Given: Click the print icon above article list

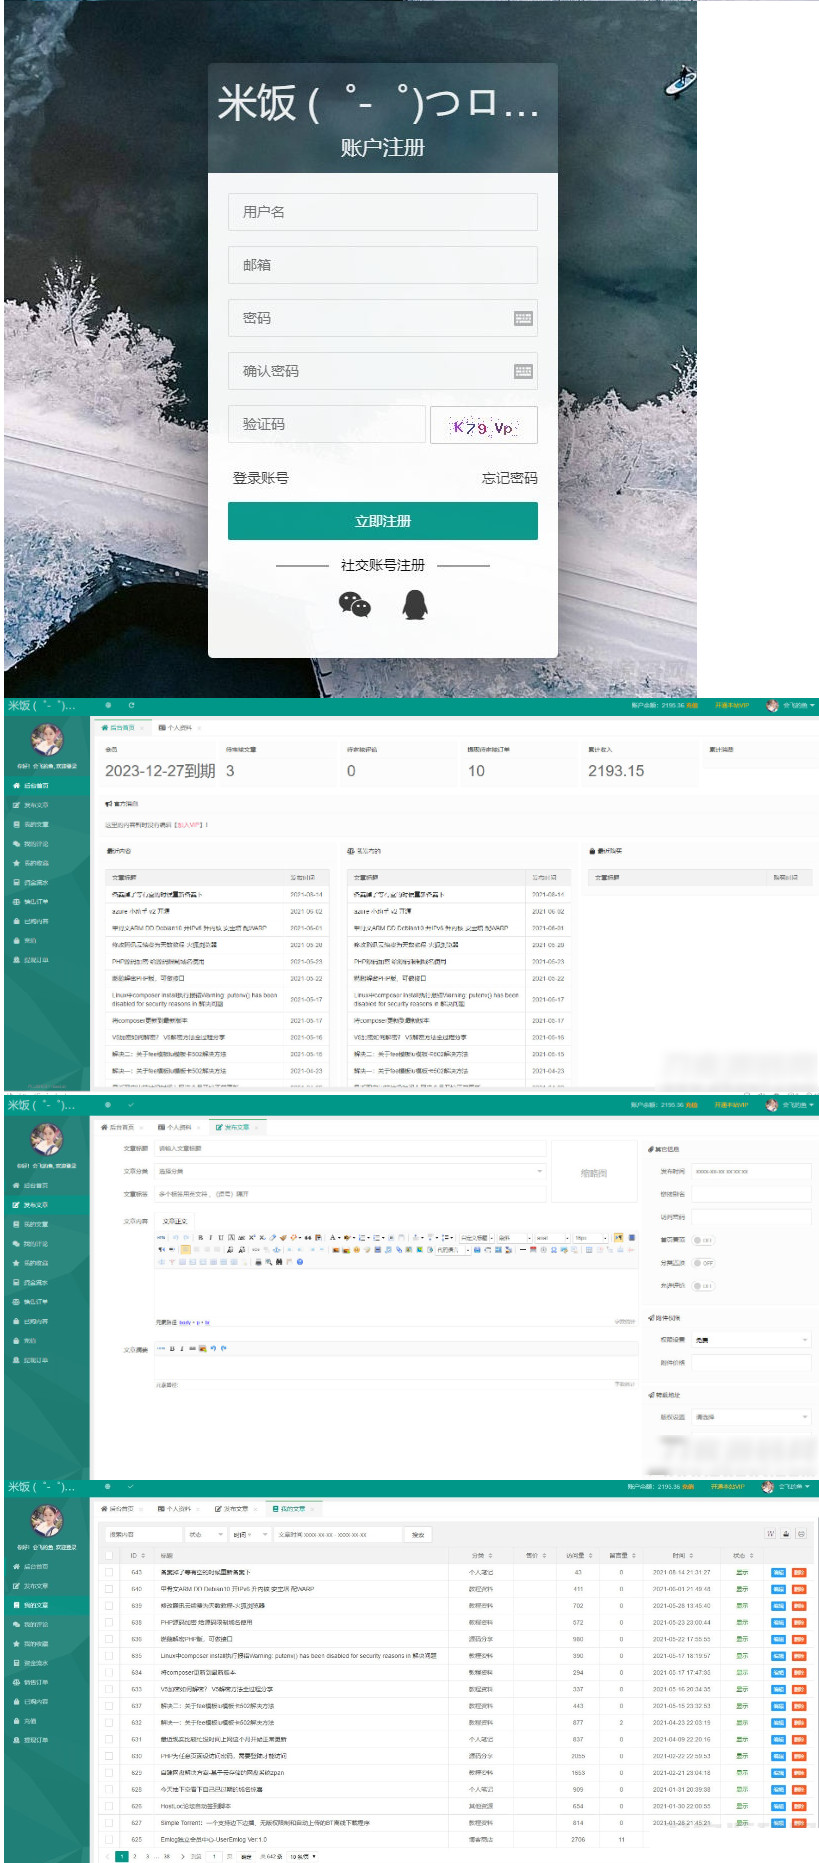Looking at the screenshot, I should [x=786, y=1533].
